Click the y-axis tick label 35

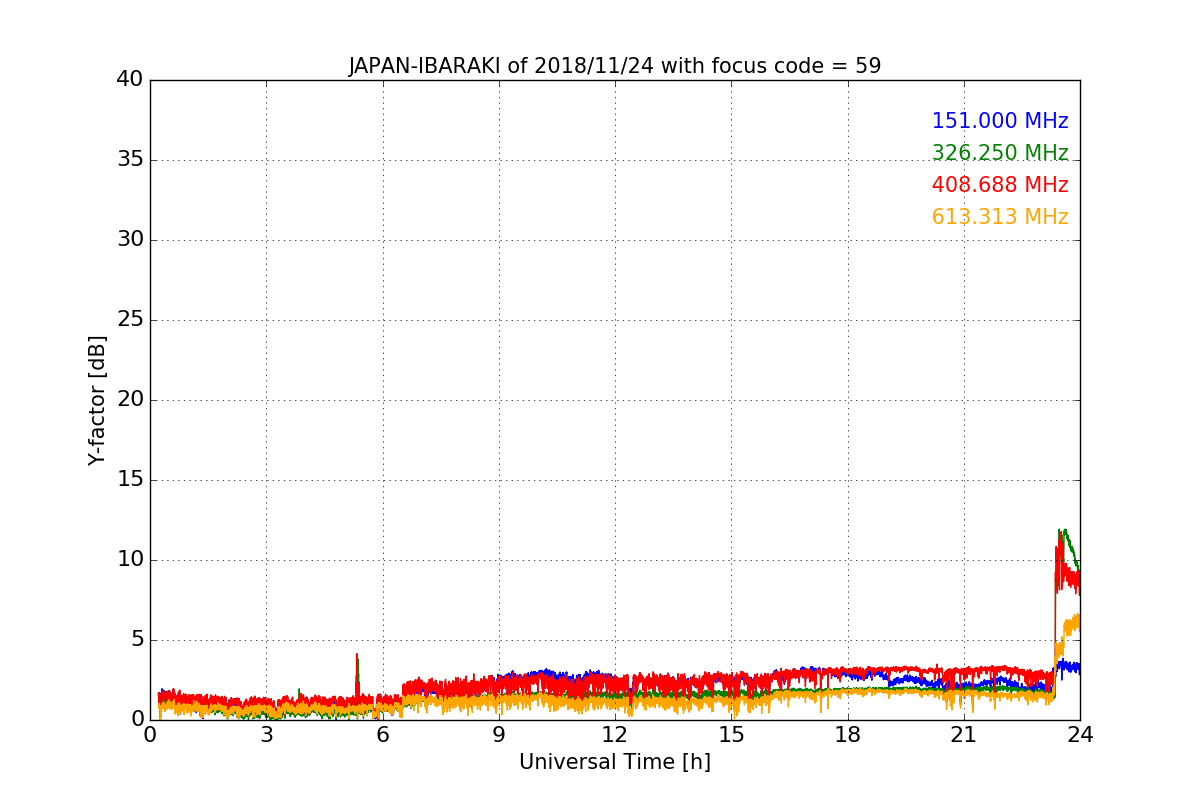[x=130, y=160]
